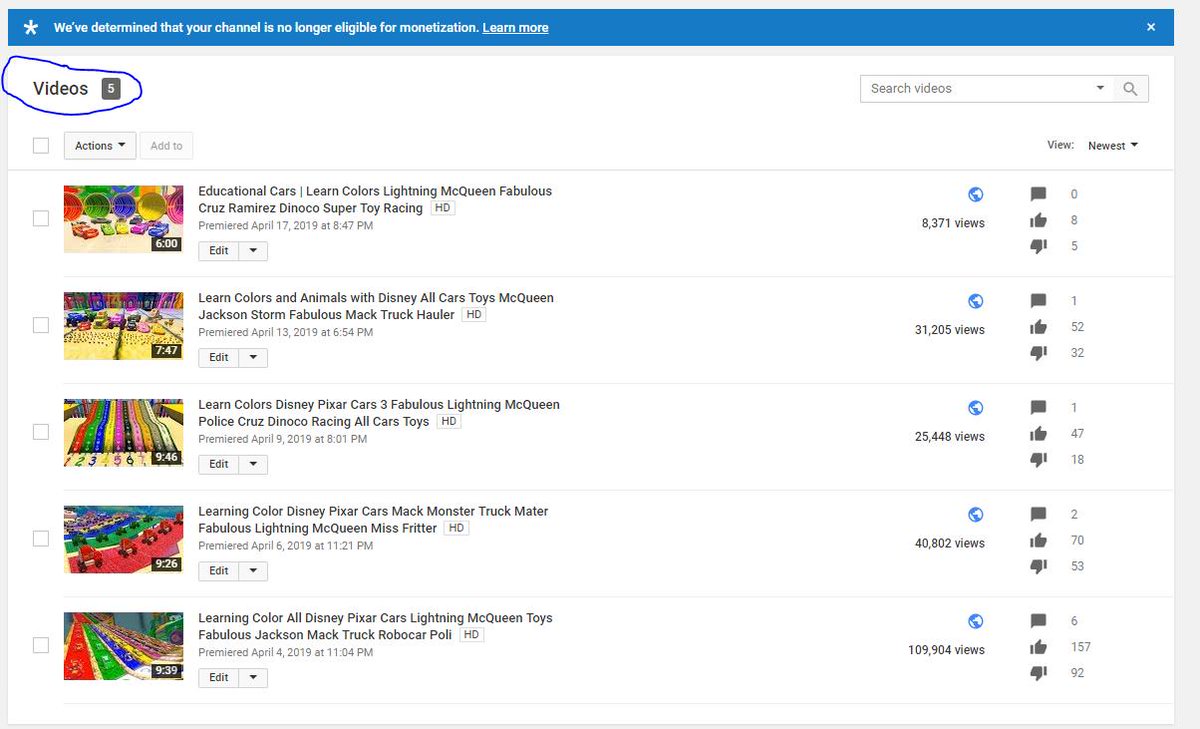Expand Edit dropdown arrow for Robocar Poli video
This screenshot has width=1200, height=729.
click(253, 678)
